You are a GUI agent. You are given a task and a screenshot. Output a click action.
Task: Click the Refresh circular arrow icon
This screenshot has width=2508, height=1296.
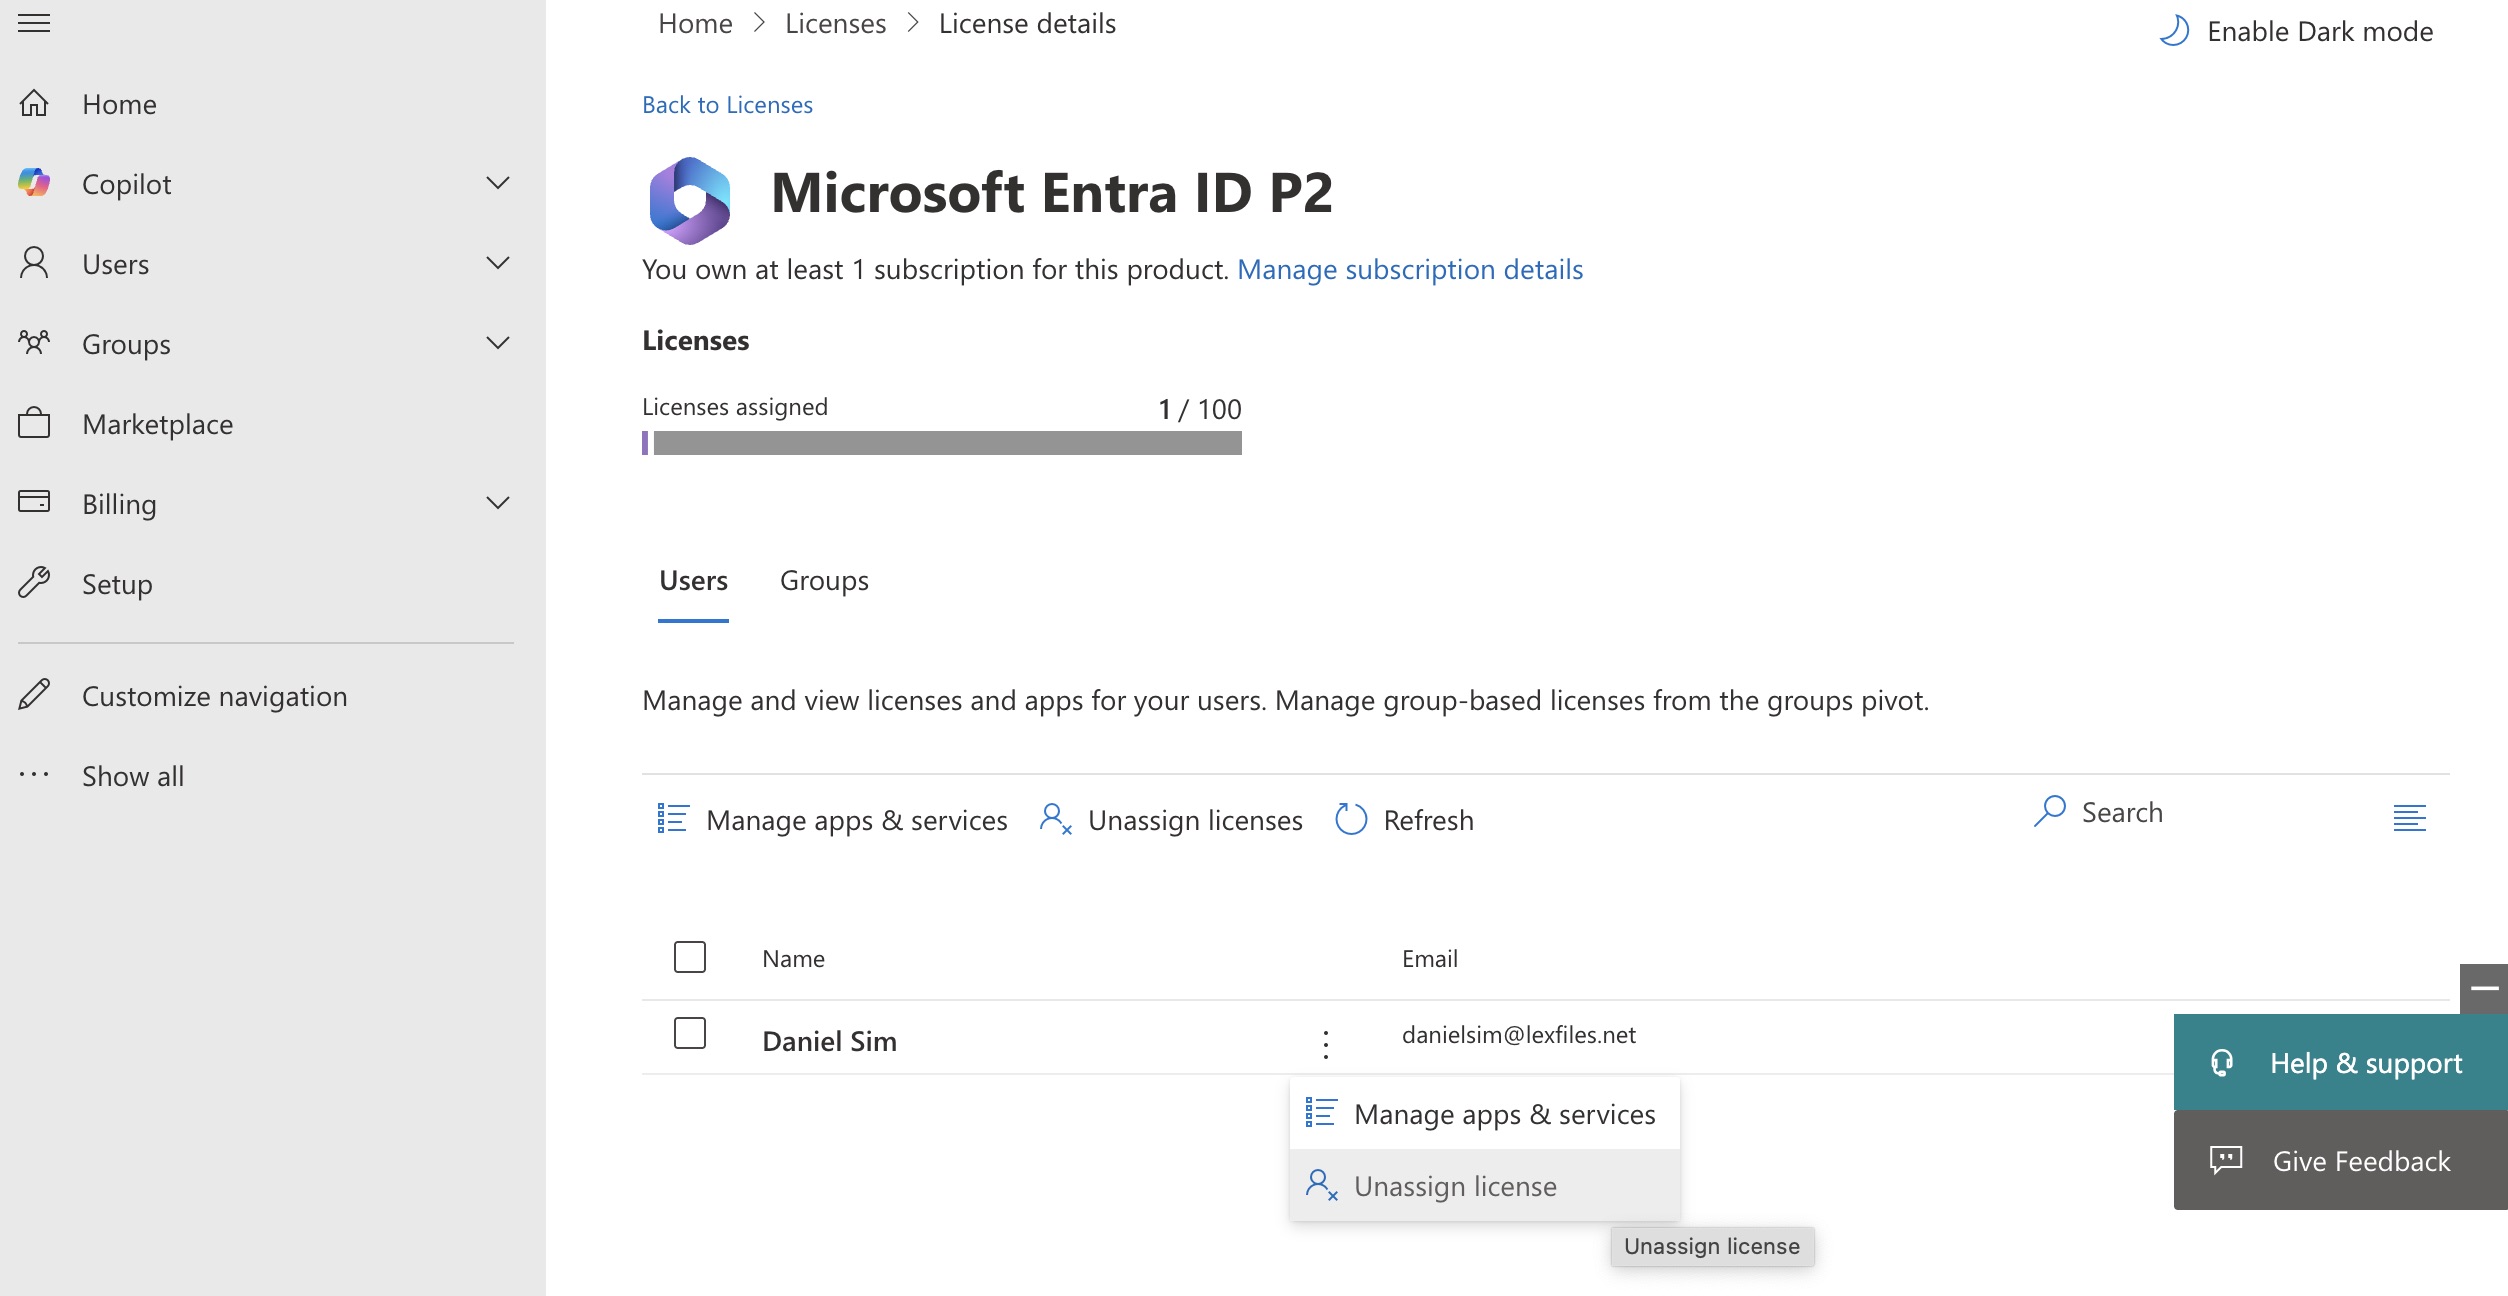click(1351, 819)
